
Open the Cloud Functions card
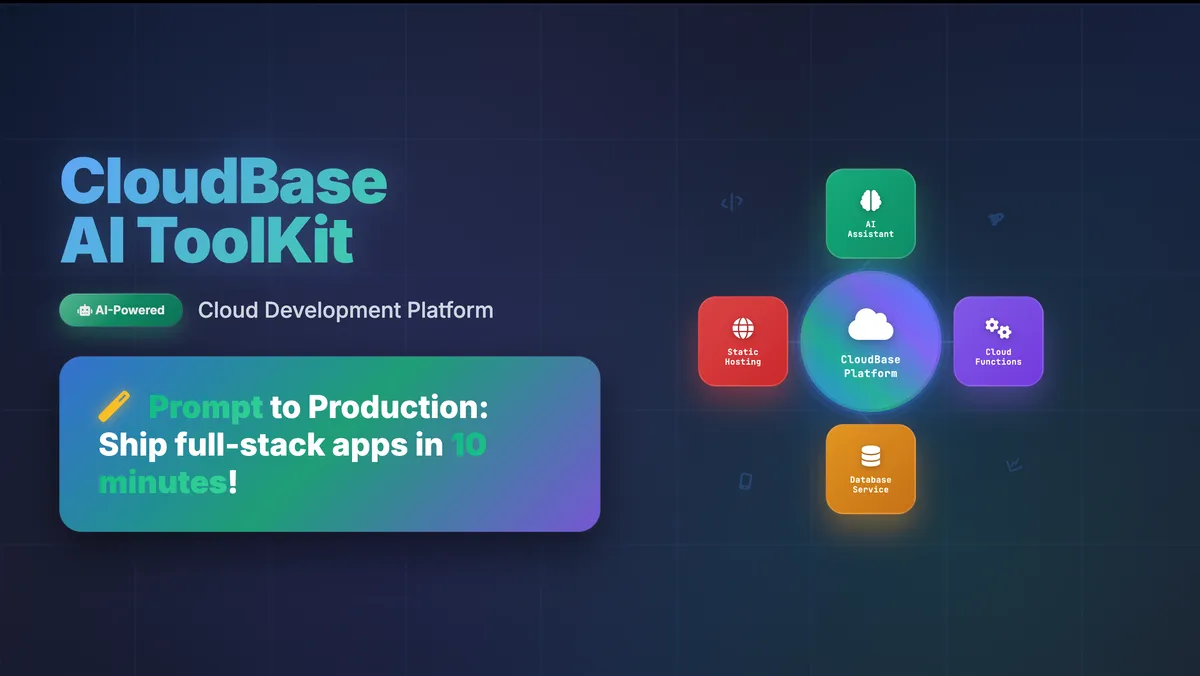tap(997, 341)
